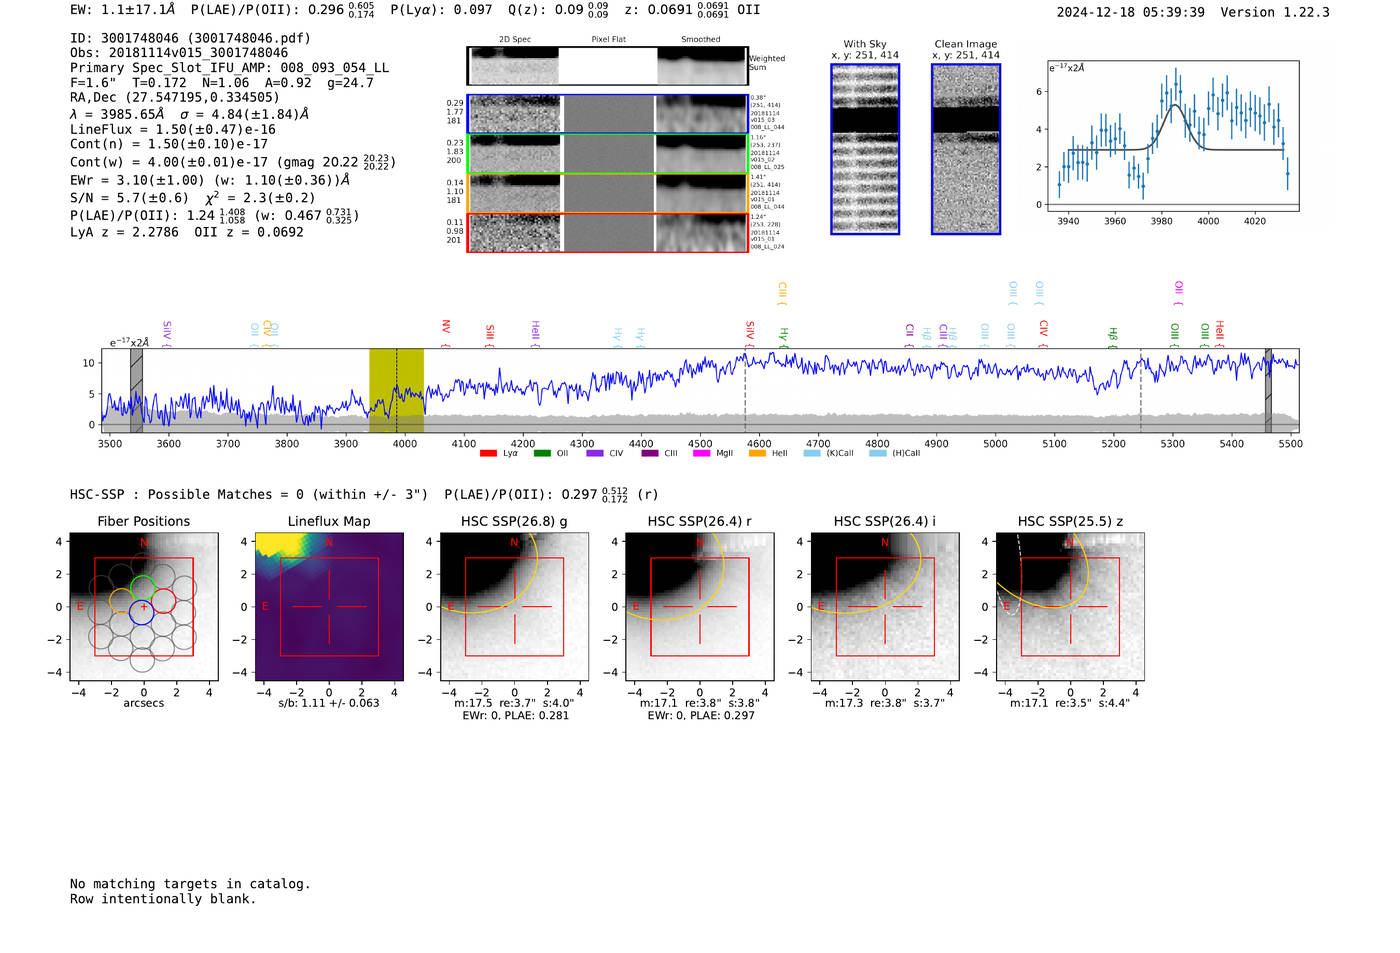Open the Fiber Positions thumbnail

pos(144,607)
